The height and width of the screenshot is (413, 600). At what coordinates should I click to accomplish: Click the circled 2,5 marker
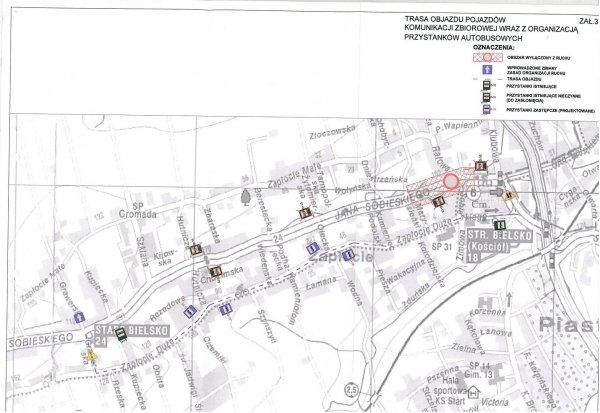pyautogui.click(x=351, y=390)
